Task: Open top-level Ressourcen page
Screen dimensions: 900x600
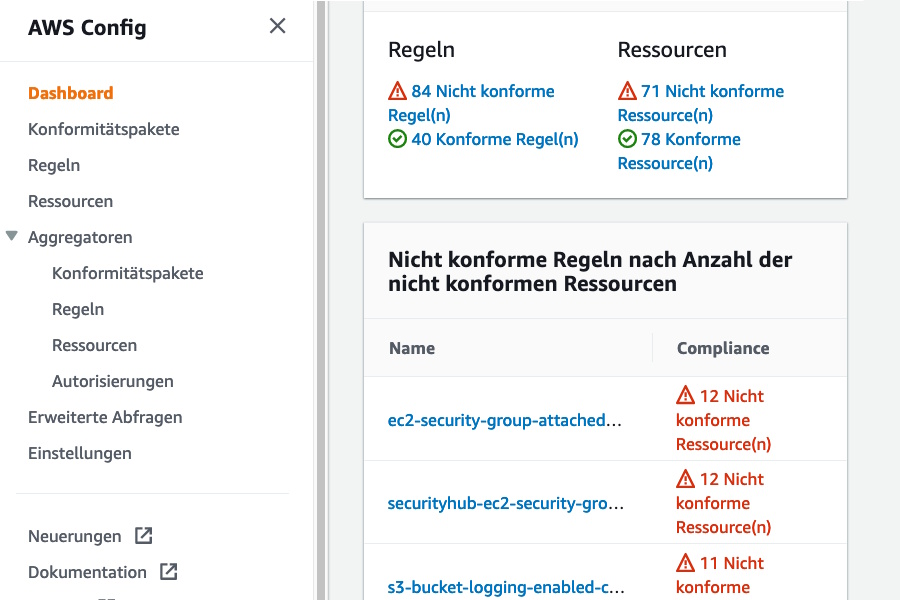Action: pos(71,202)
